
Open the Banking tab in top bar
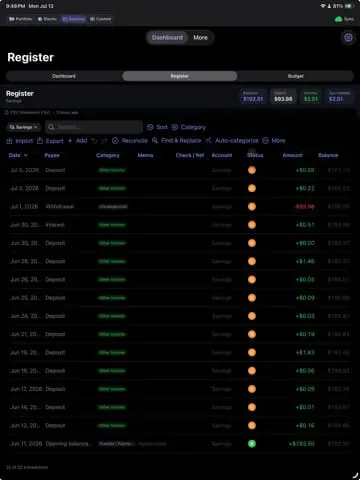tap(74, 19)
